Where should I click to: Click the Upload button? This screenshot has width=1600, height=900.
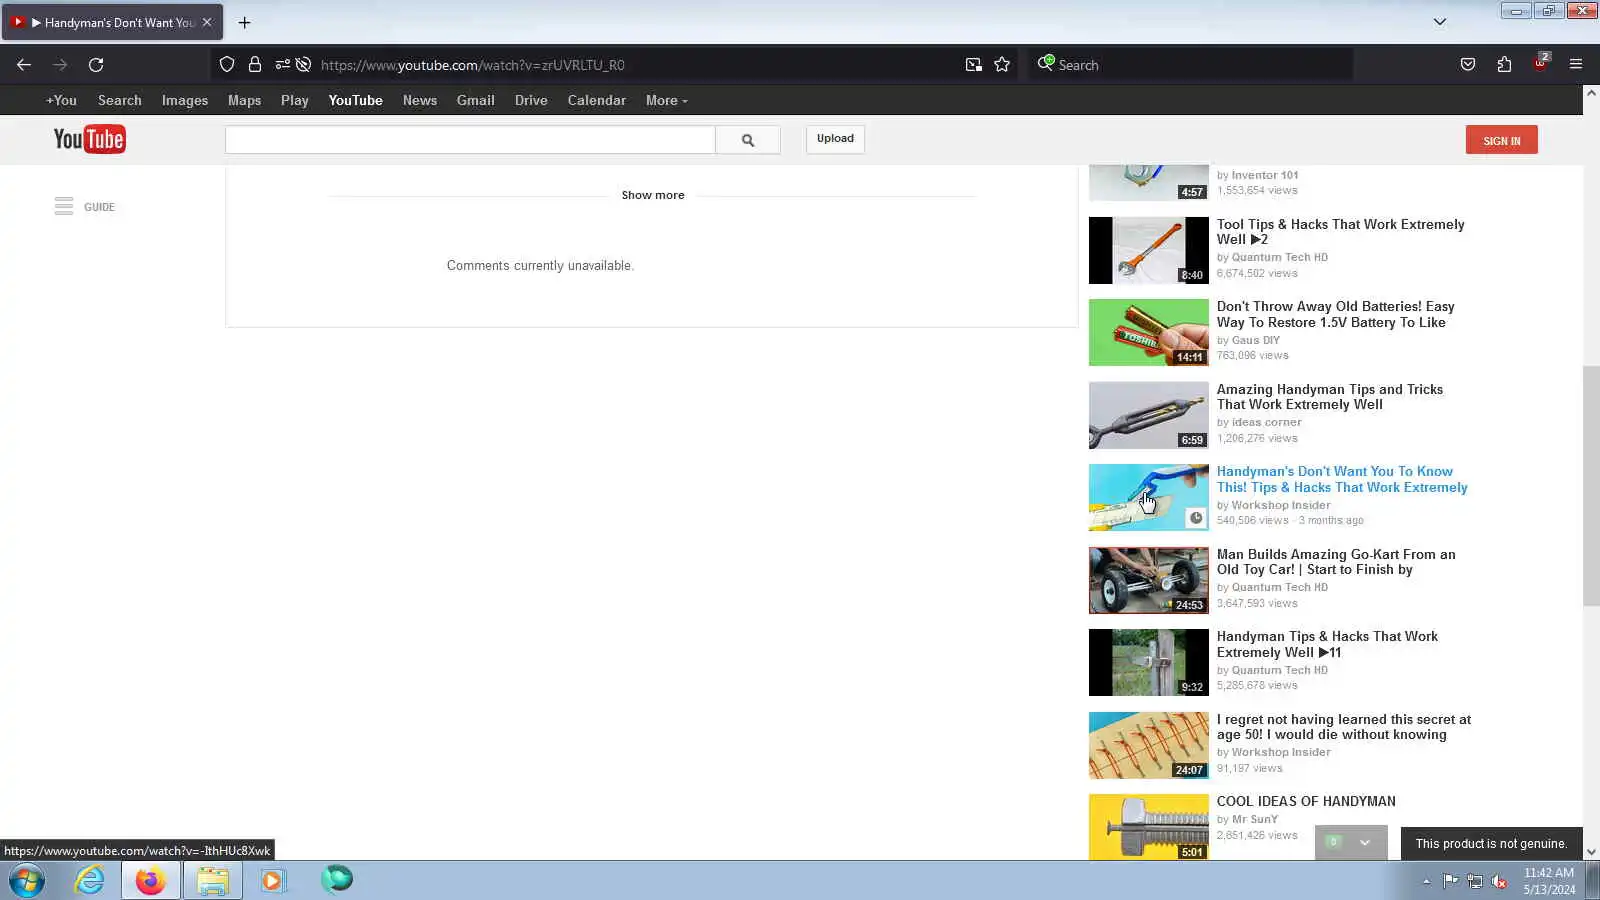835,139
